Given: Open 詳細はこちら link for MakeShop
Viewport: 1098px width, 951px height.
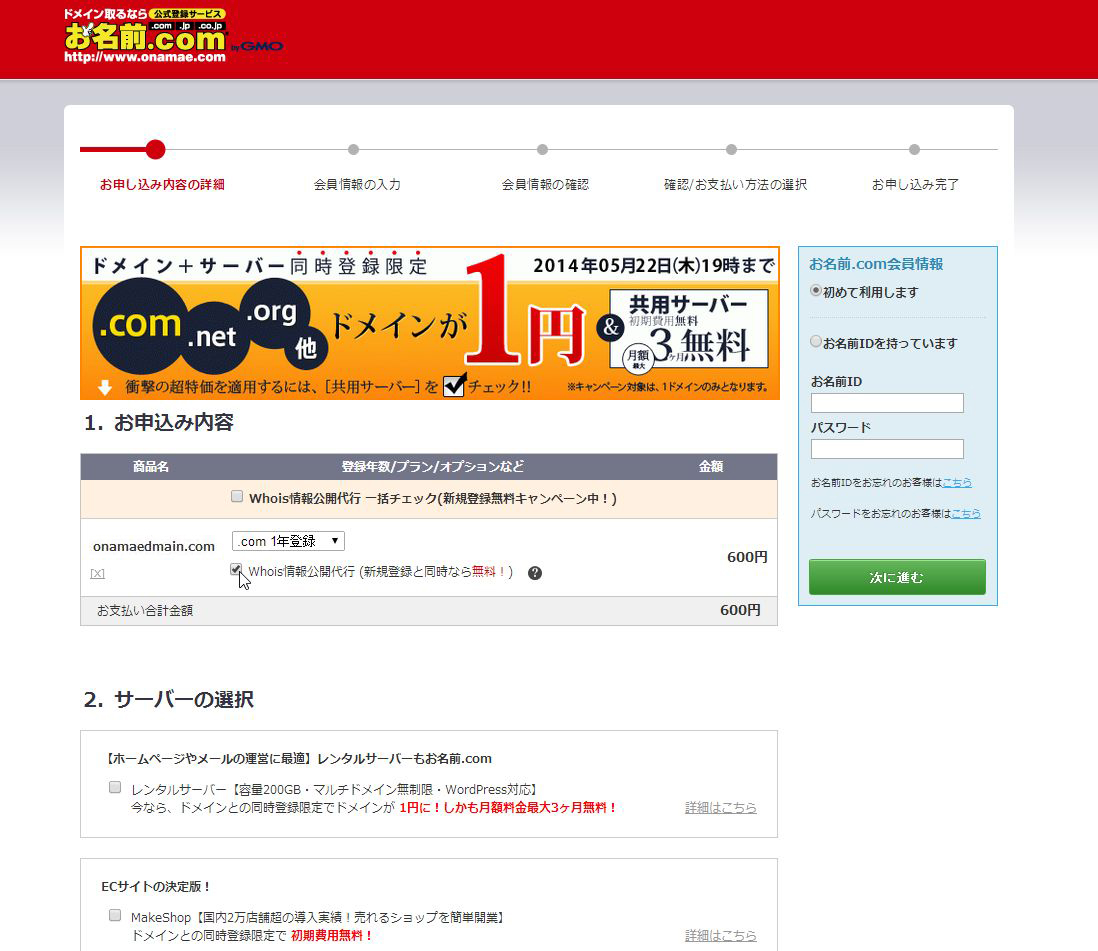Looking at the screenshot, I should coord(721,936).
